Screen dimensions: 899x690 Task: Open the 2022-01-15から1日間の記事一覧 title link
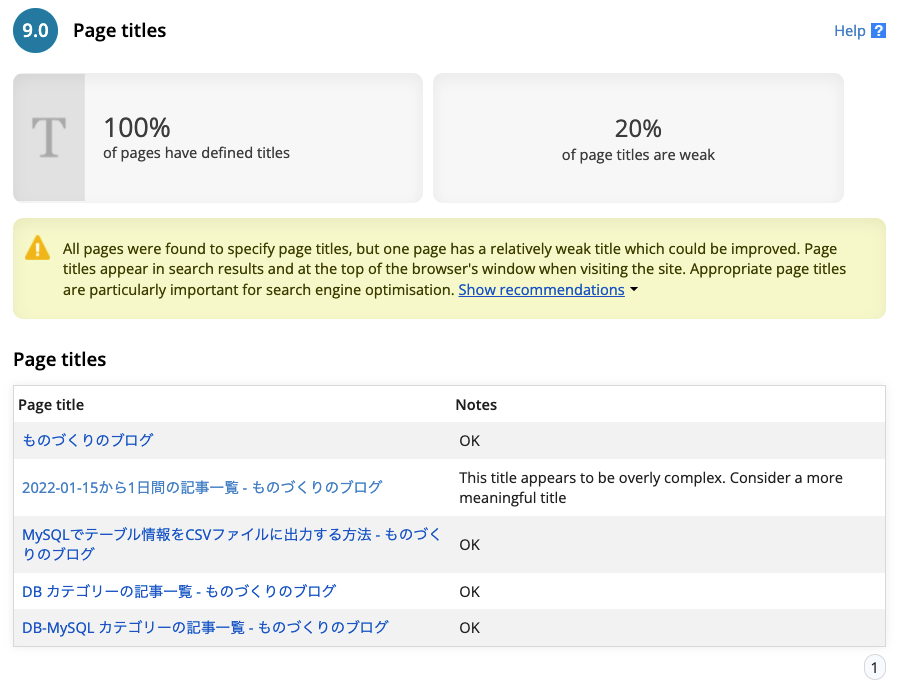[x=202, y=487]
